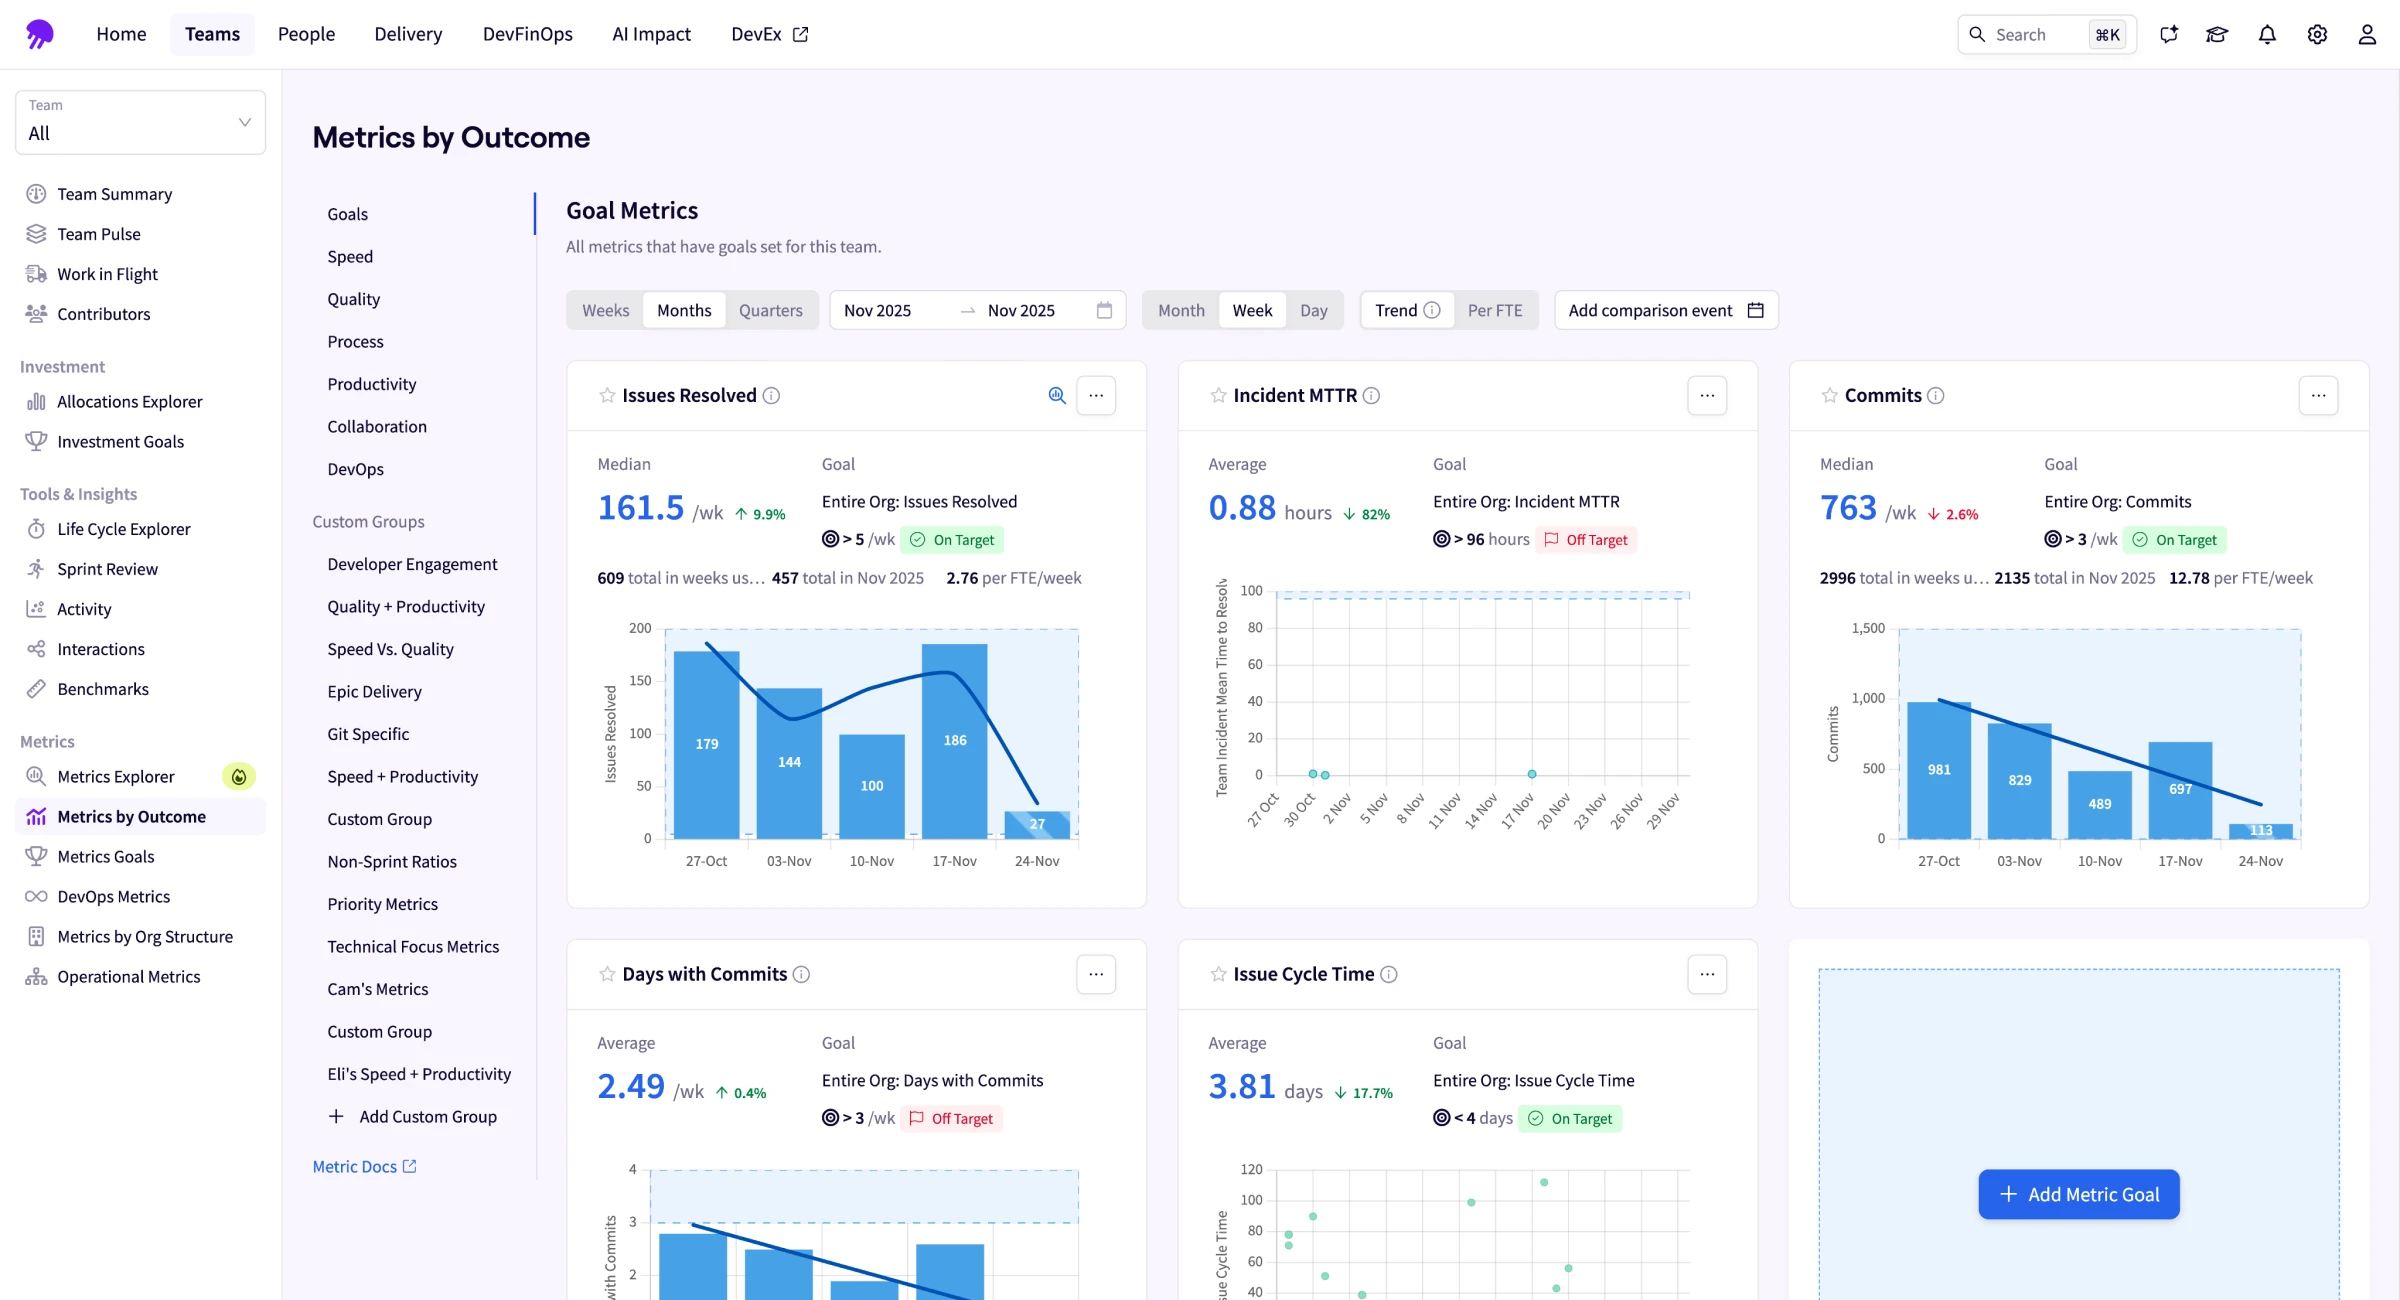Click the zoom magnifier on Issues Resolved
Screen dimensions: 2400x1300
tap(1057, 395)
